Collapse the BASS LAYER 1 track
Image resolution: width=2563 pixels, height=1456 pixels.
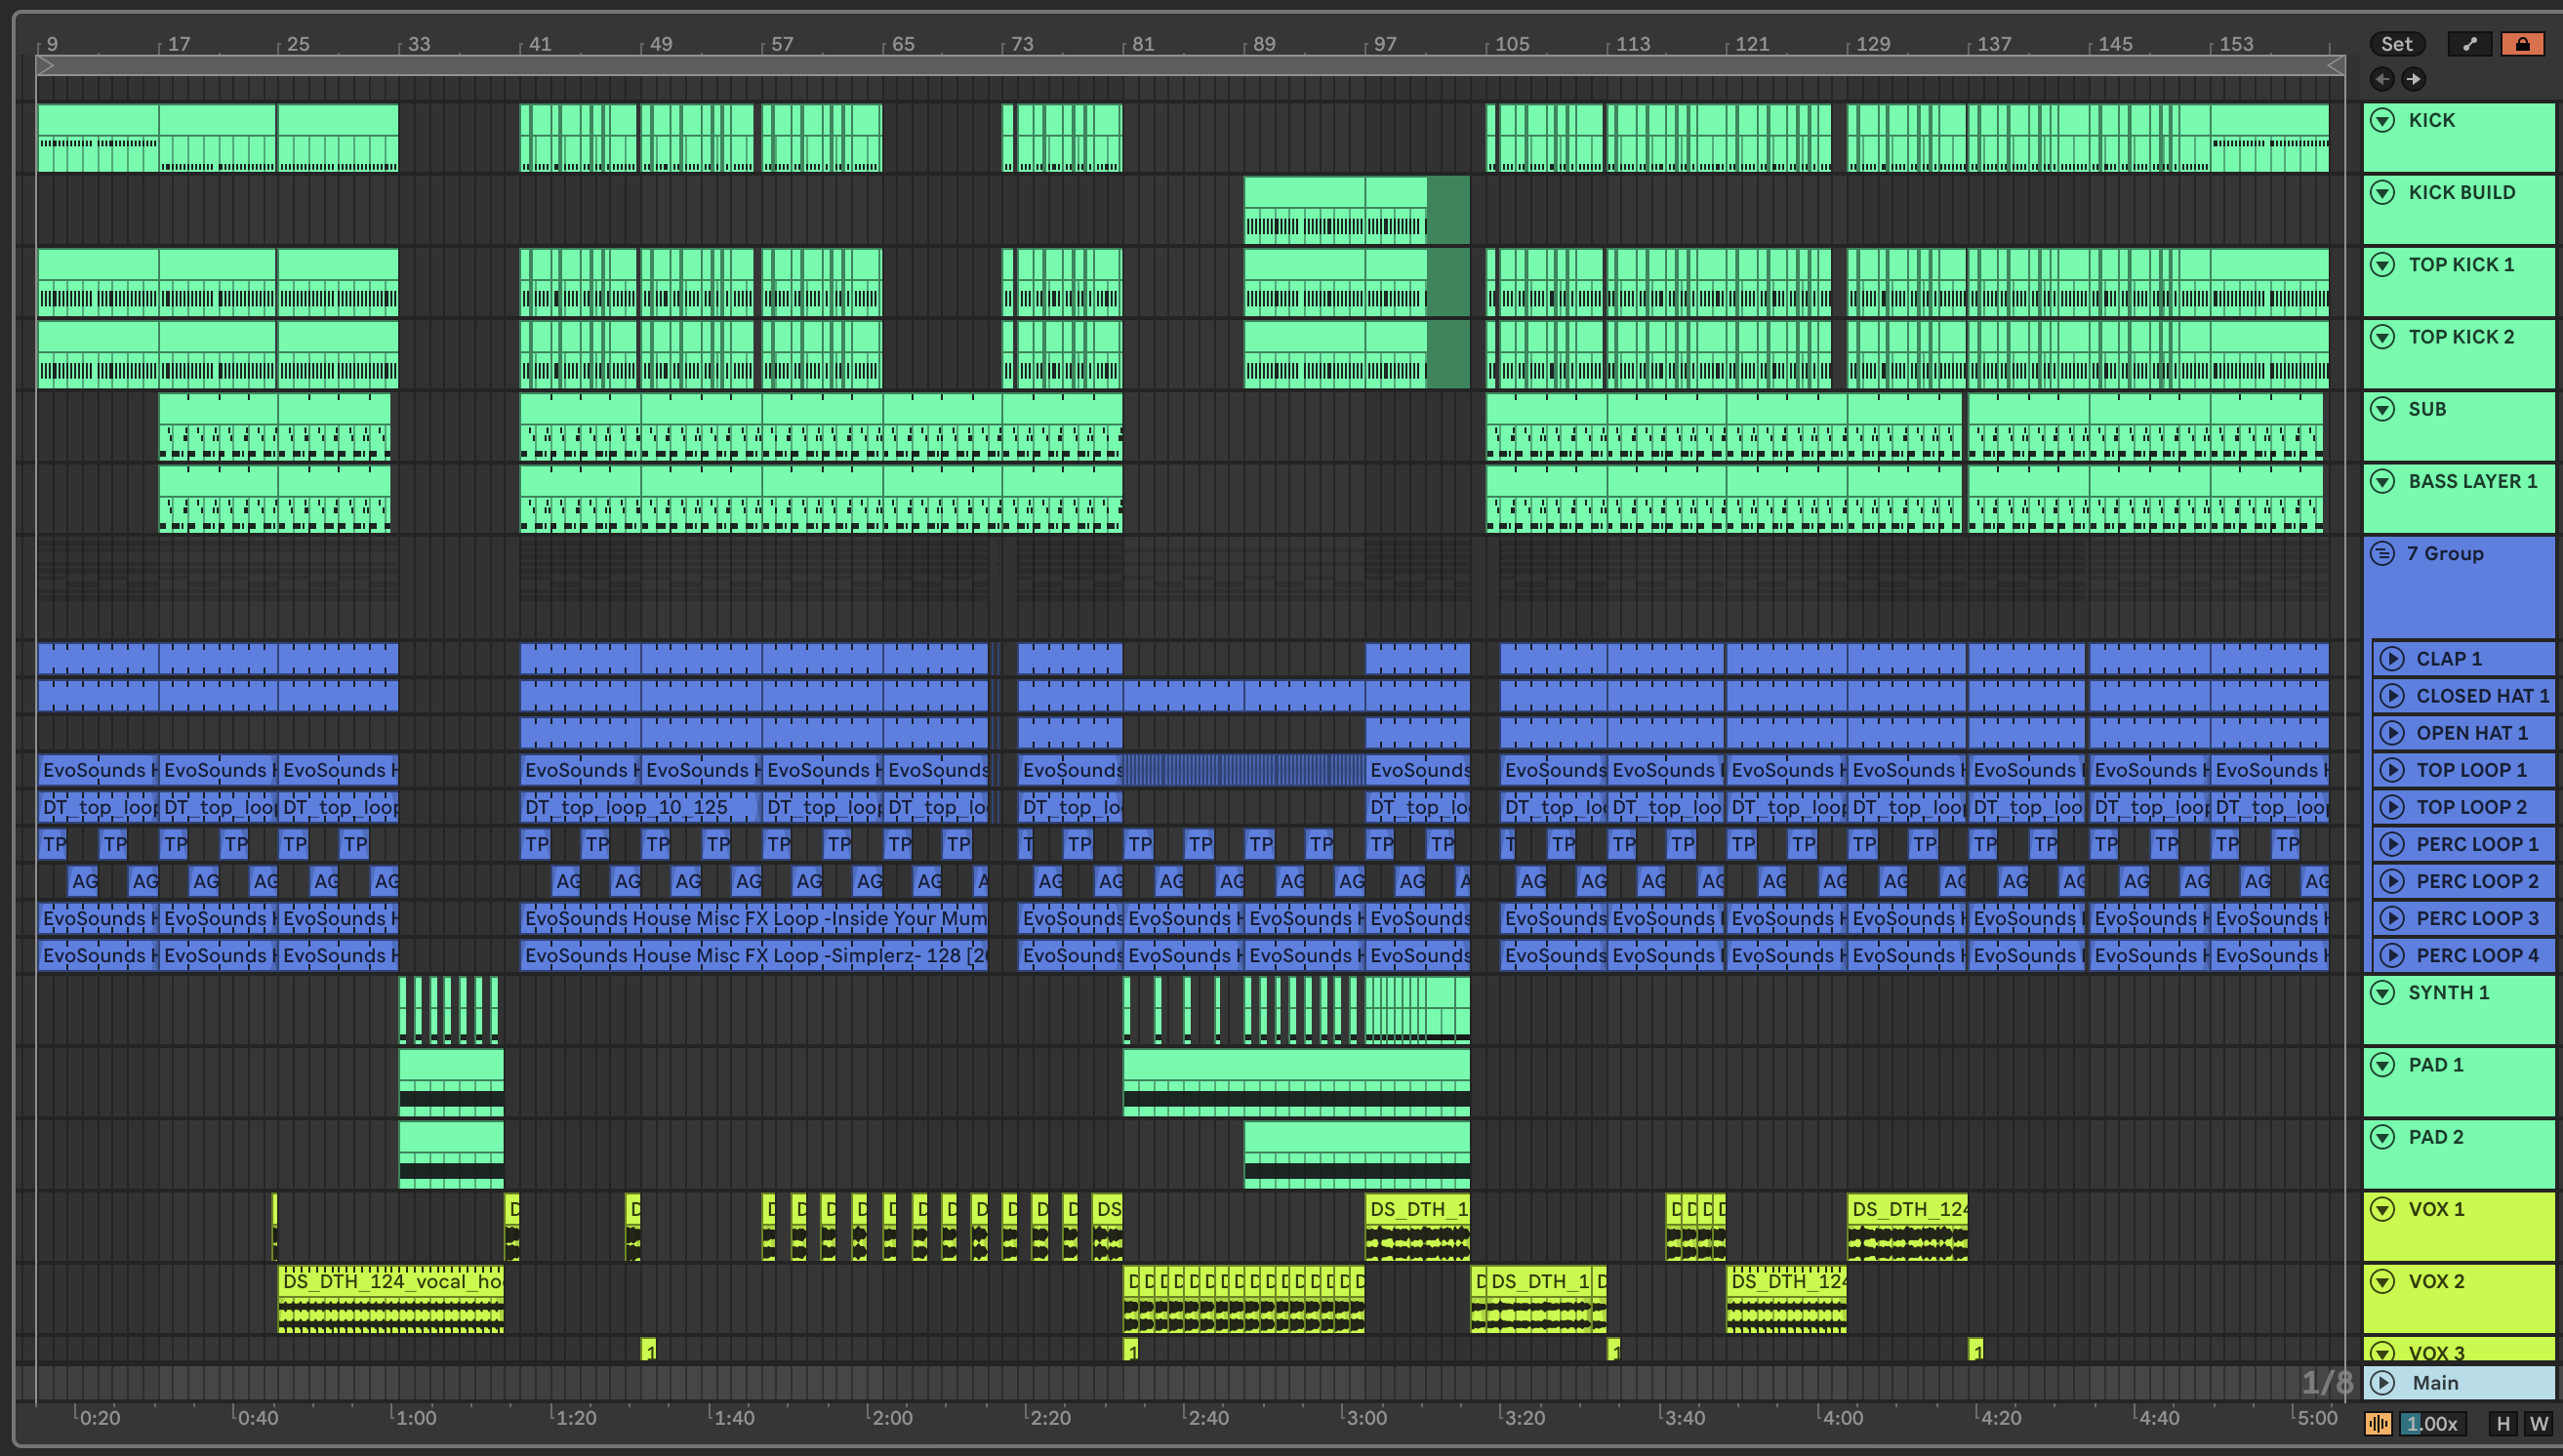2383,481
